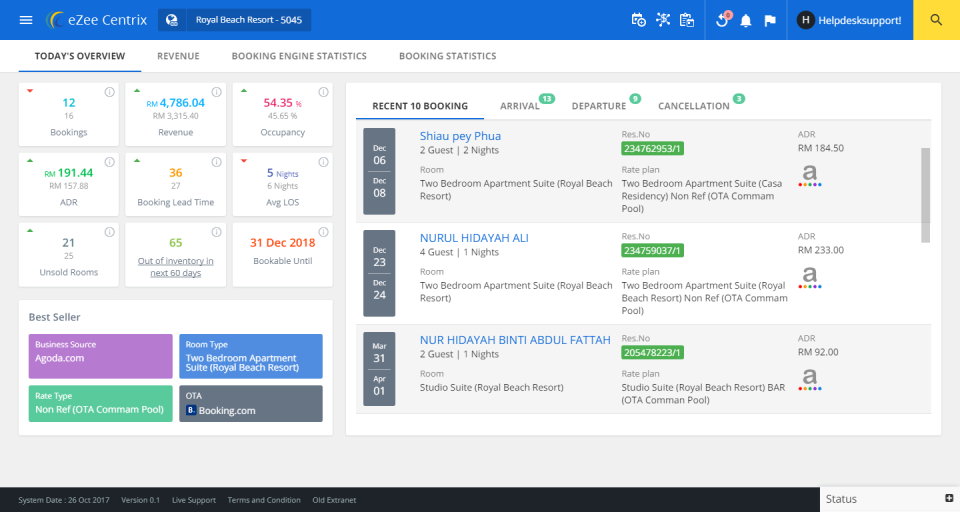Click the Booking.com B icon in OTA tile
Viewport: 960px width, 512px height.
(191, 410)
